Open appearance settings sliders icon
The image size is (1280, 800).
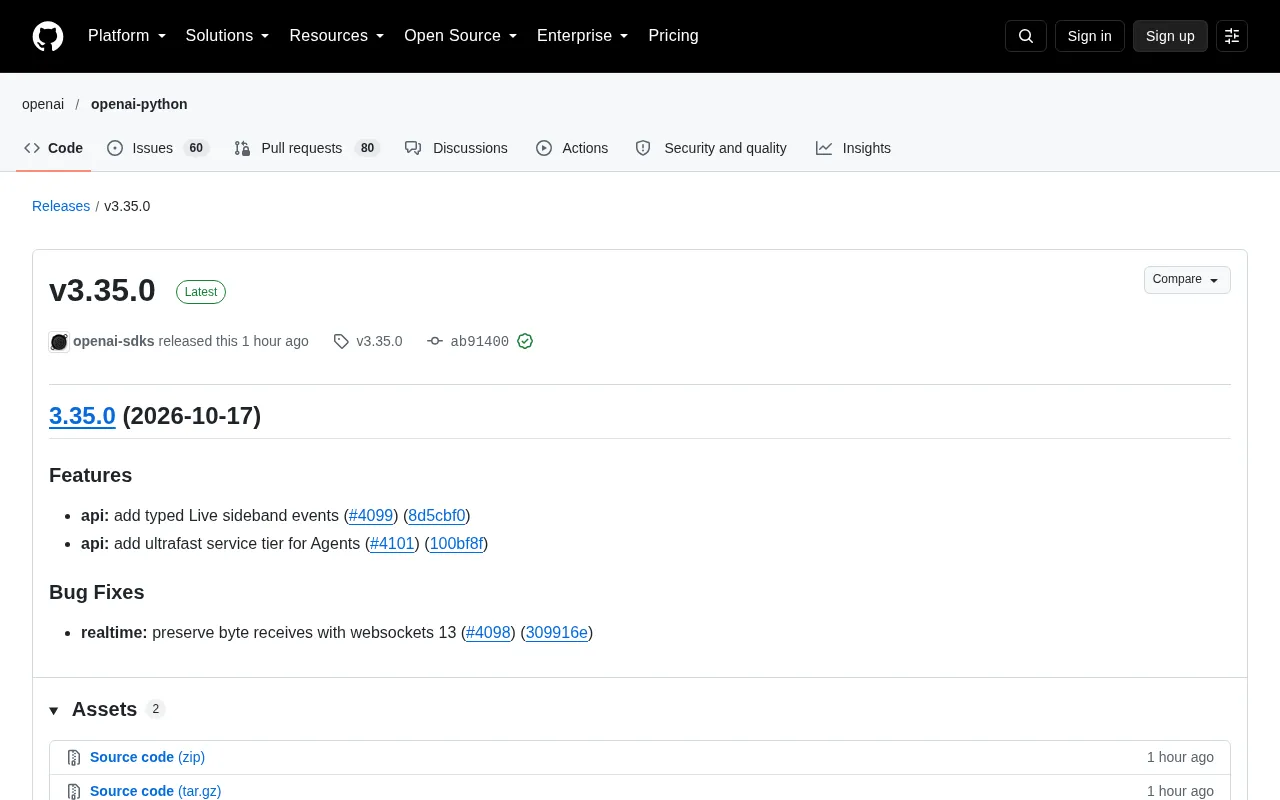point(1232,36)
